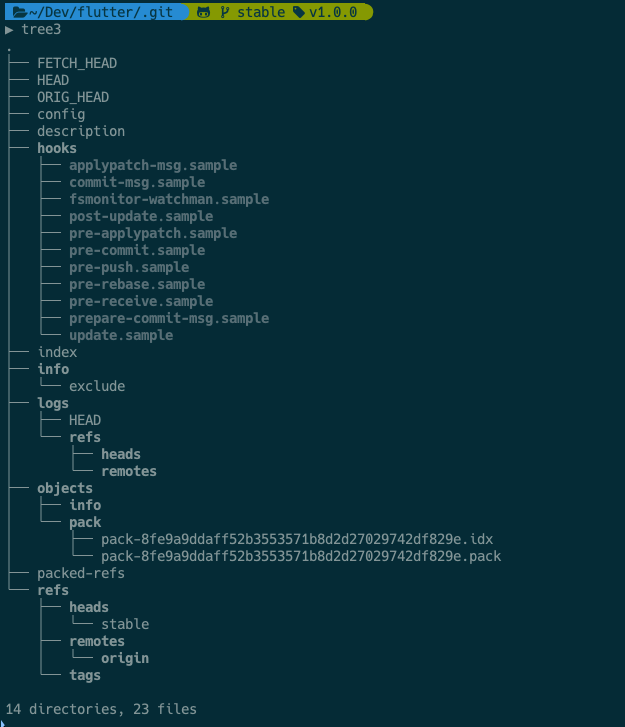Click the pack .idx file name
Viewport: 625px width, 727px height.
[x=297, y=539]
